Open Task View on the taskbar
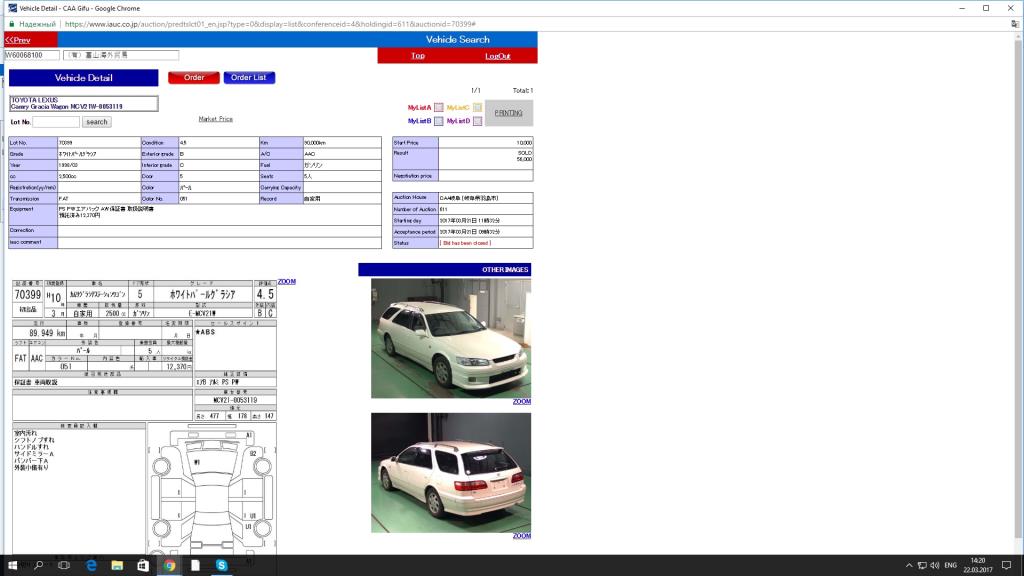The height and width of the screenshot is (576, 1024). click(x=64, y=565)
